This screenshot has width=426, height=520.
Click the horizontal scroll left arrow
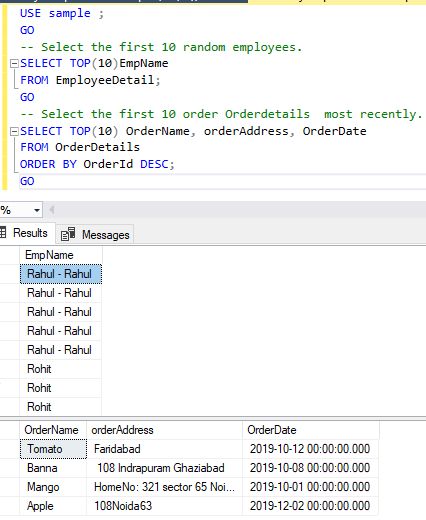52,210
